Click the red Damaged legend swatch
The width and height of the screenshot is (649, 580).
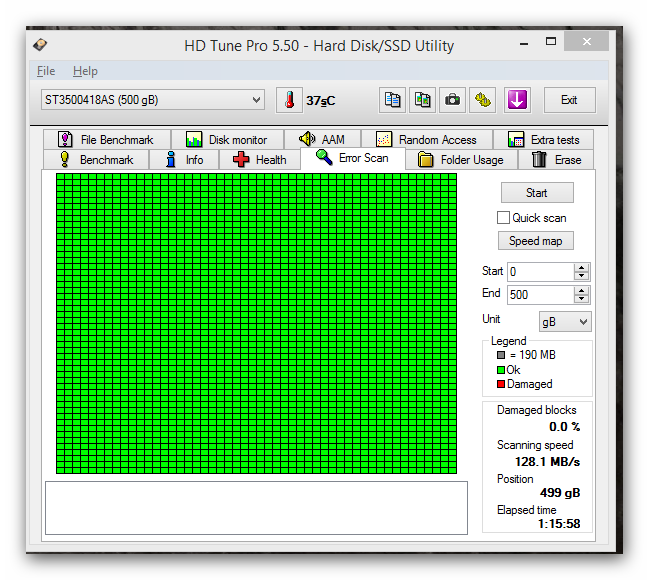click(501, 384)
